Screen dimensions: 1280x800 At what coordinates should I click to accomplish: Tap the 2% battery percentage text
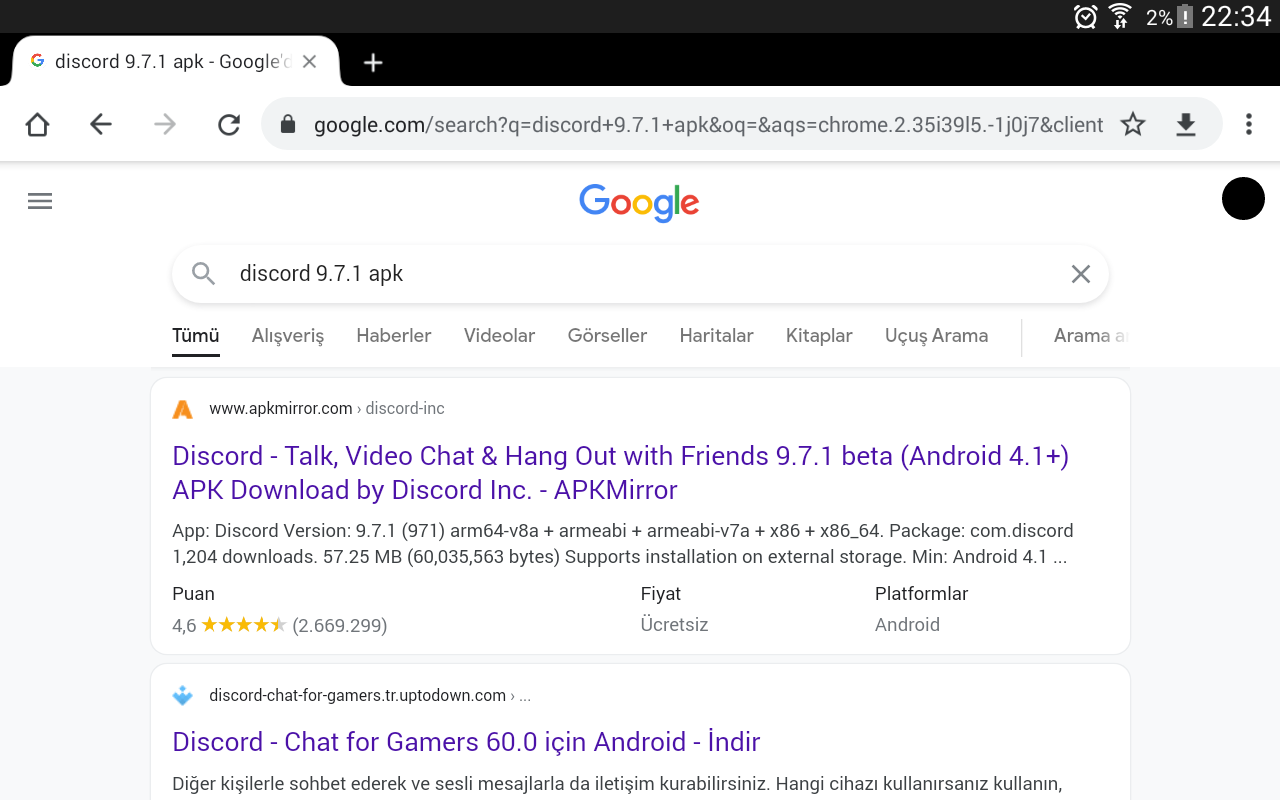[1159, 17]
